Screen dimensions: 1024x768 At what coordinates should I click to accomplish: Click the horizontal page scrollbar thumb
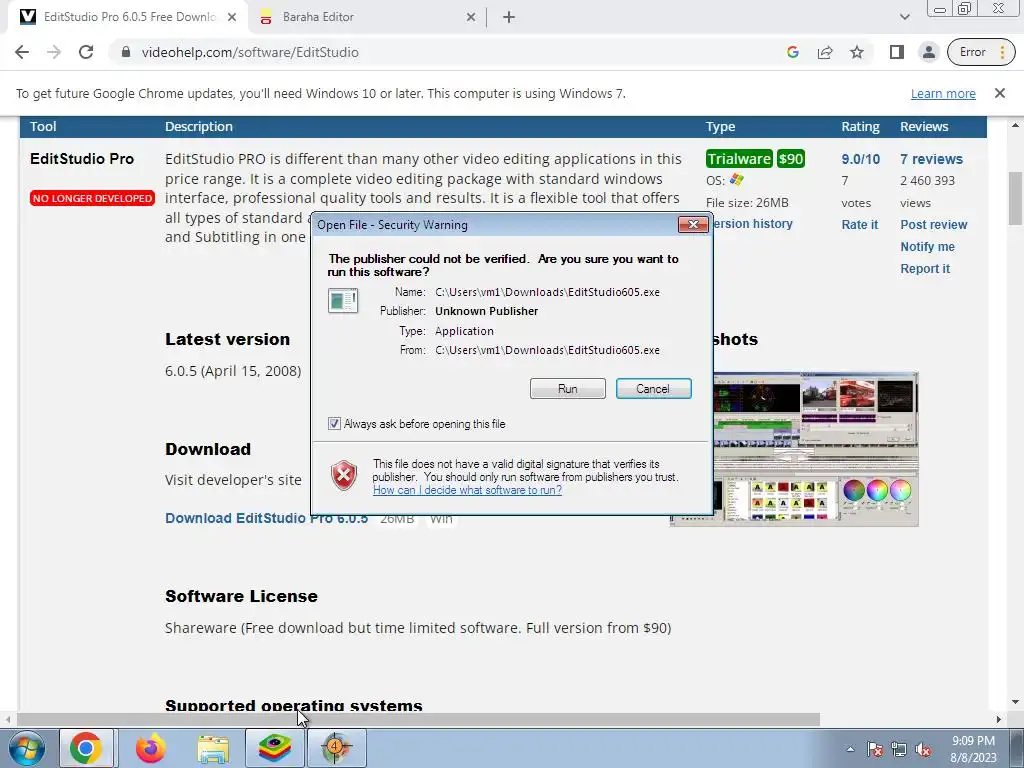pyautogui.click(x=418, y=719)
